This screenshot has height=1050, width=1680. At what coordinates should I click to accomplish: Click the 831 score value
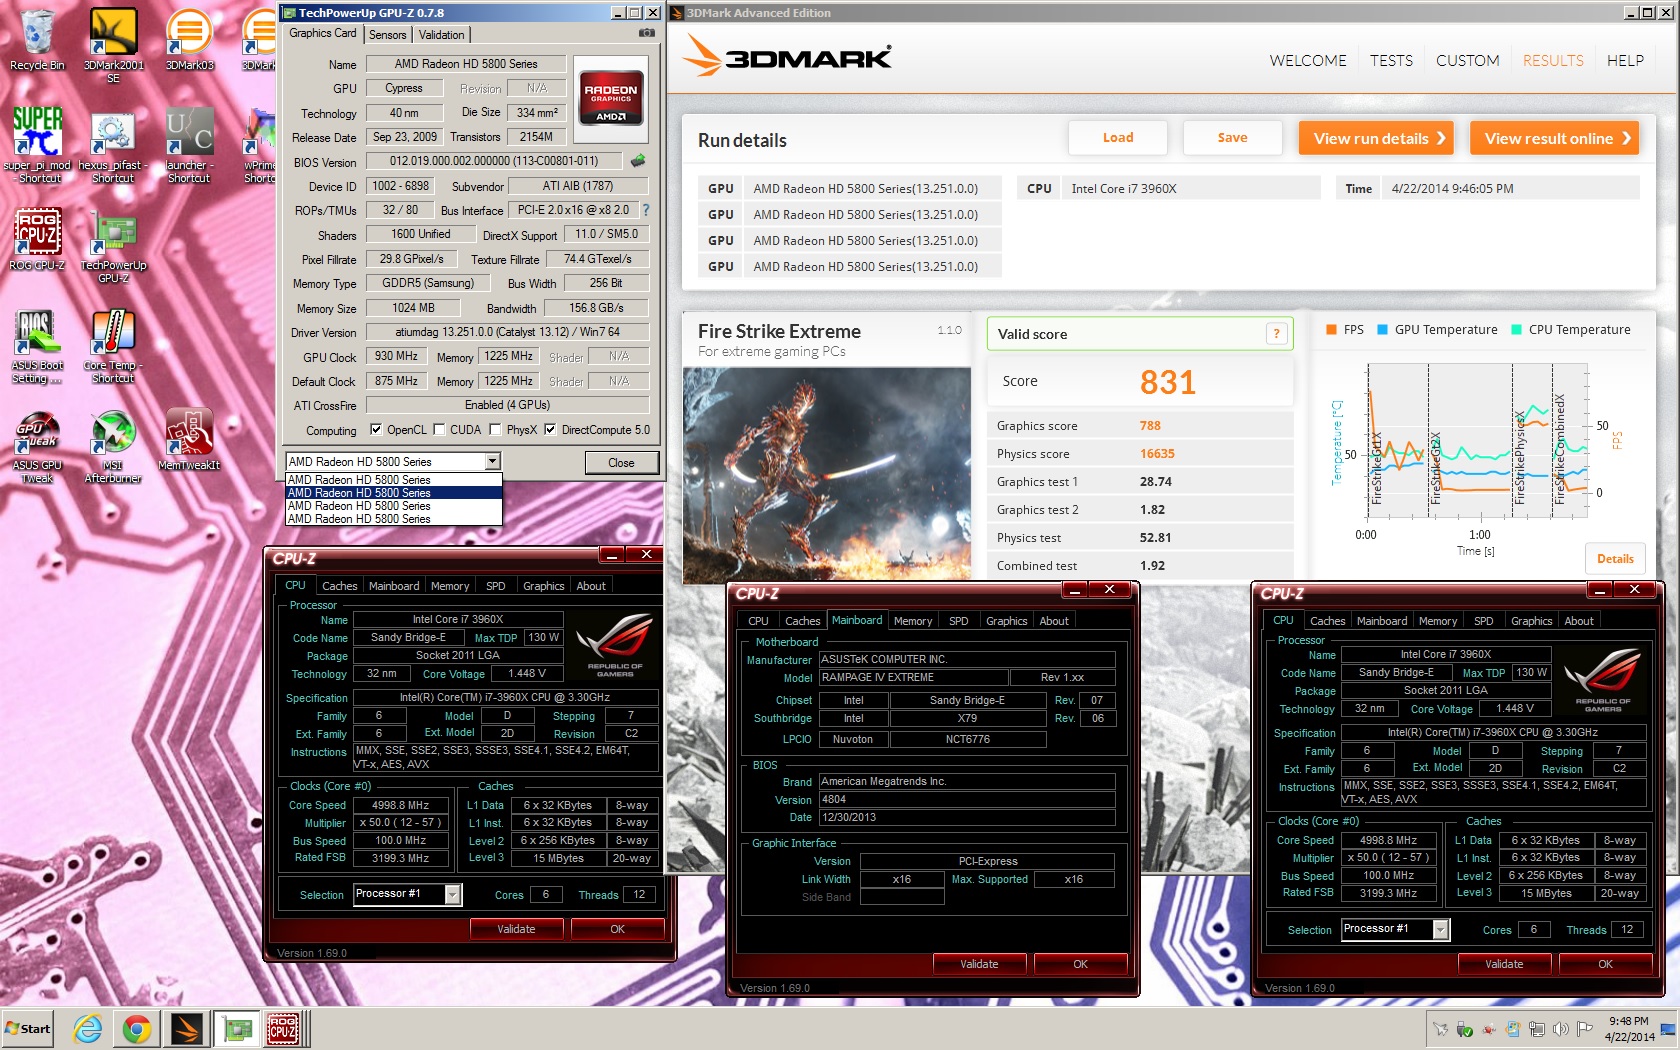[1167, 382]
